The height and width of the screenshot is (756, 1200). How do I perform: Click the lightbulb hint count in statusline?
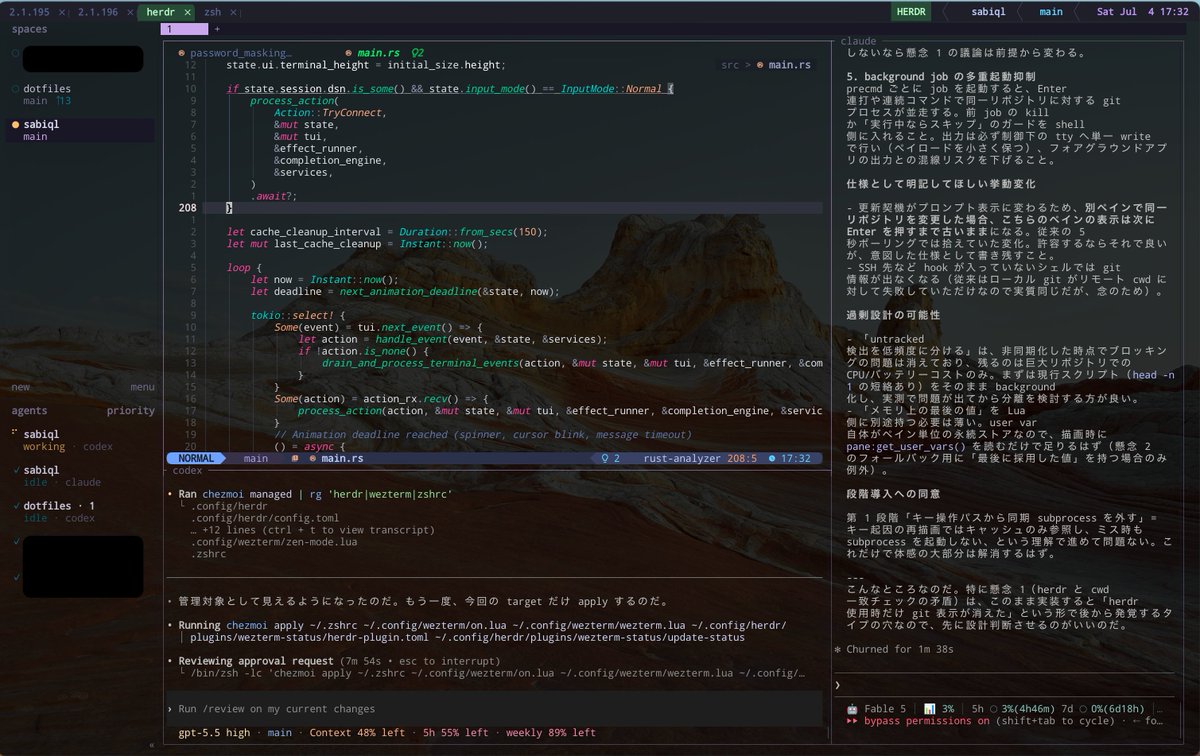point(610,458)
